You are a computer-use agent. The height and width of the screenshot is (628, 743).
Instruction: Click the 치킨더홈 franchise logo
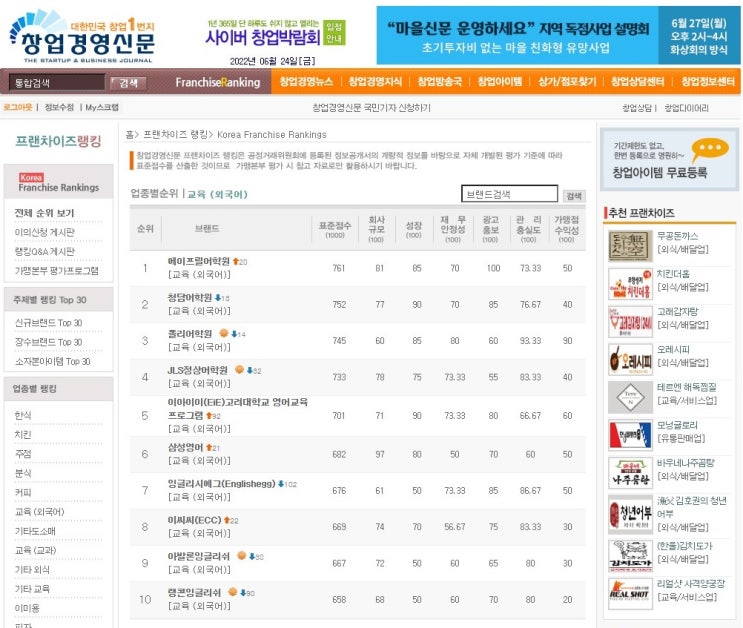630,283
